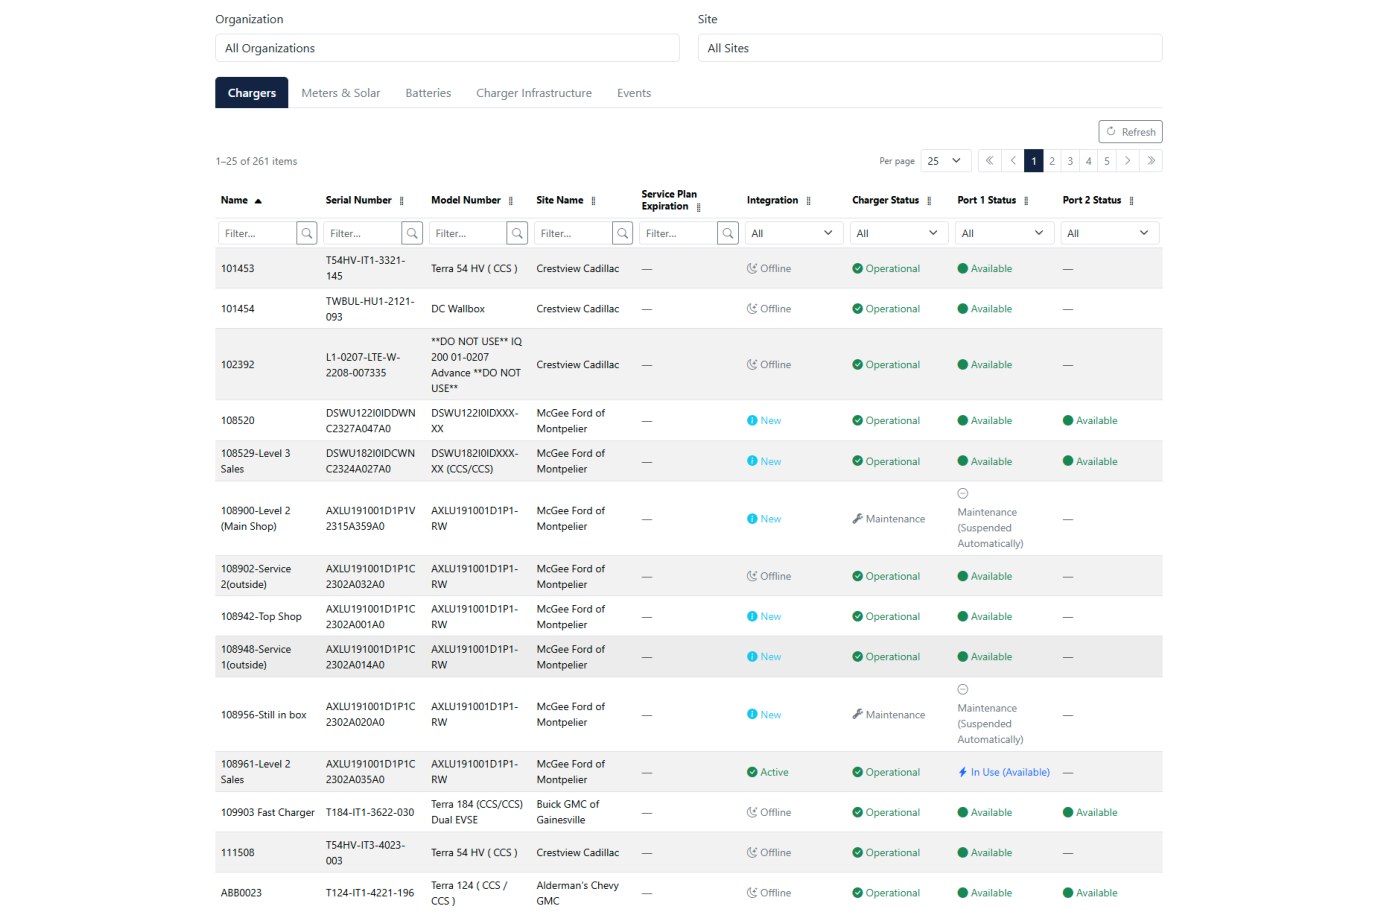Focus the Model Number filter input
This screenshot has height=911, width=1377.
point(468,233)
